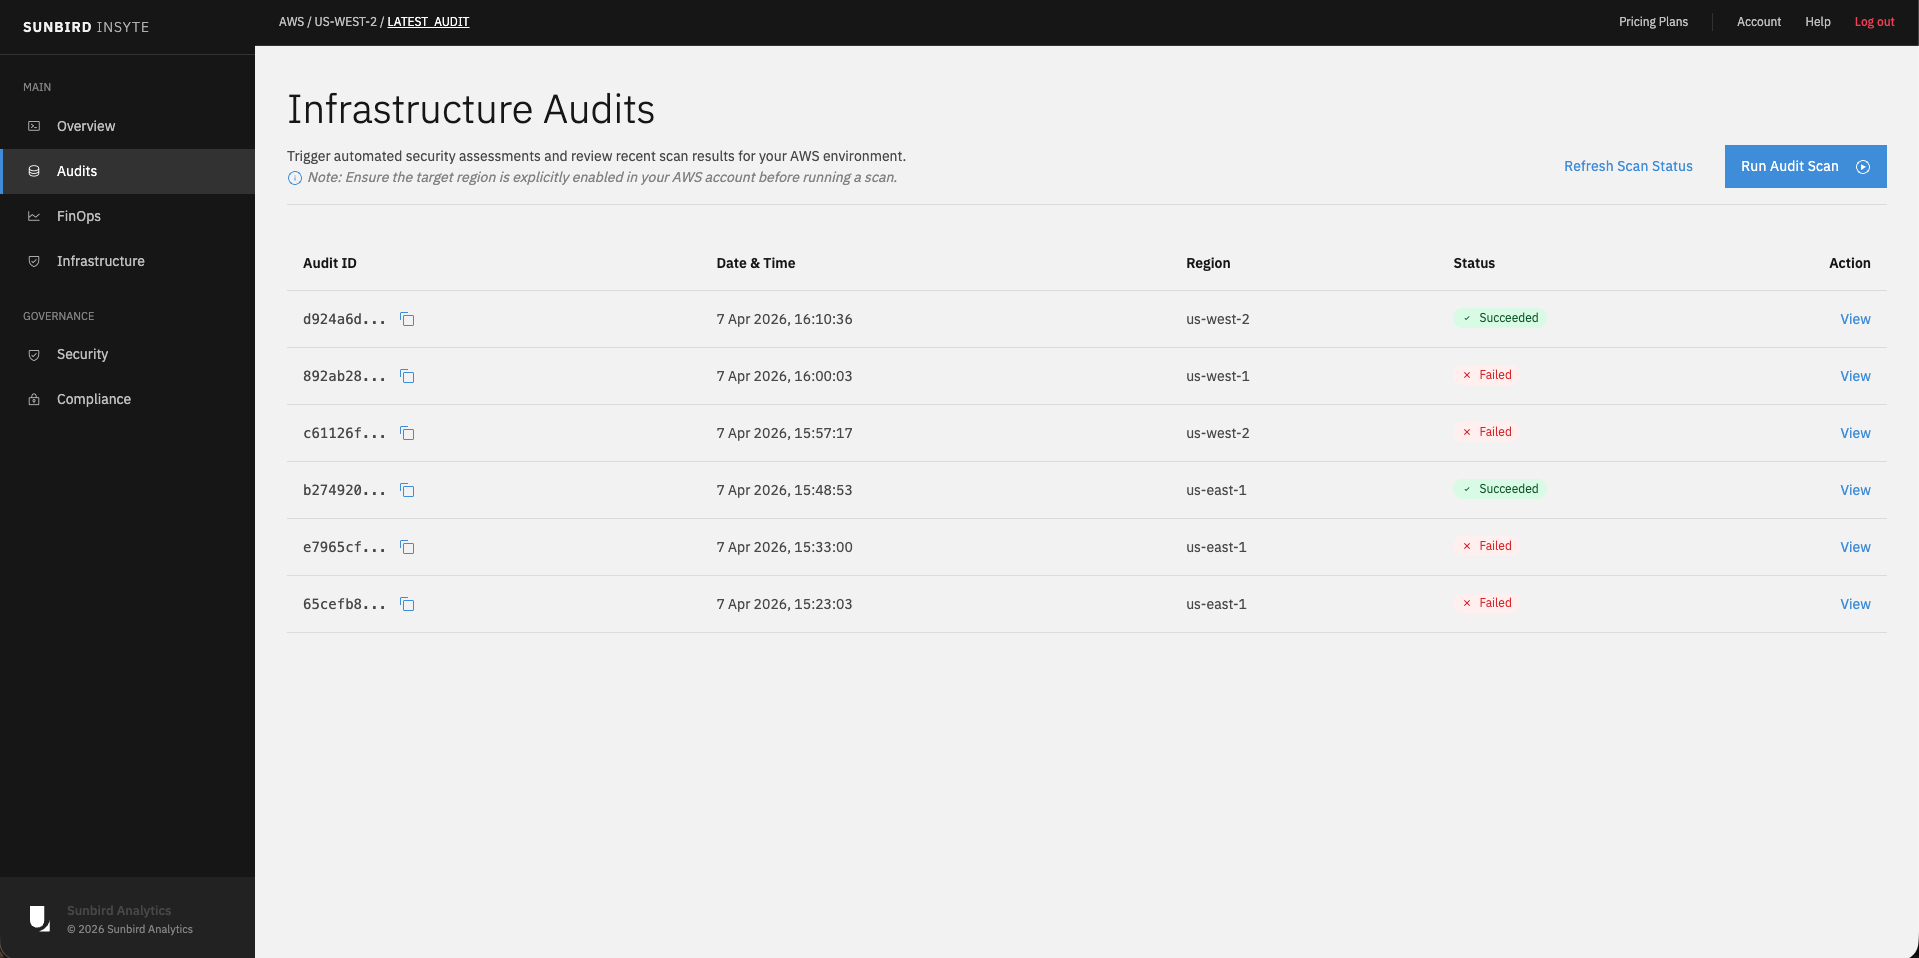Select the Overview icon in the sidebar
The width and height of the screenshot is (1919, 958).
[x=33, y=126]
